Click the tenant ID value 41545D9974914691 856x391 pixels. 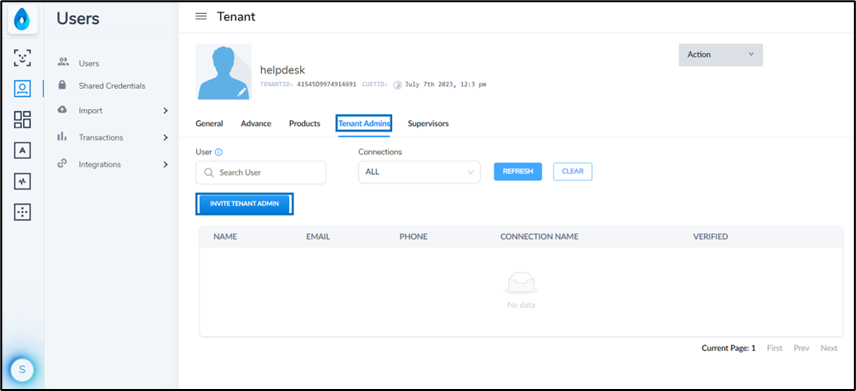pyautogui.click(x=326, y=85)
